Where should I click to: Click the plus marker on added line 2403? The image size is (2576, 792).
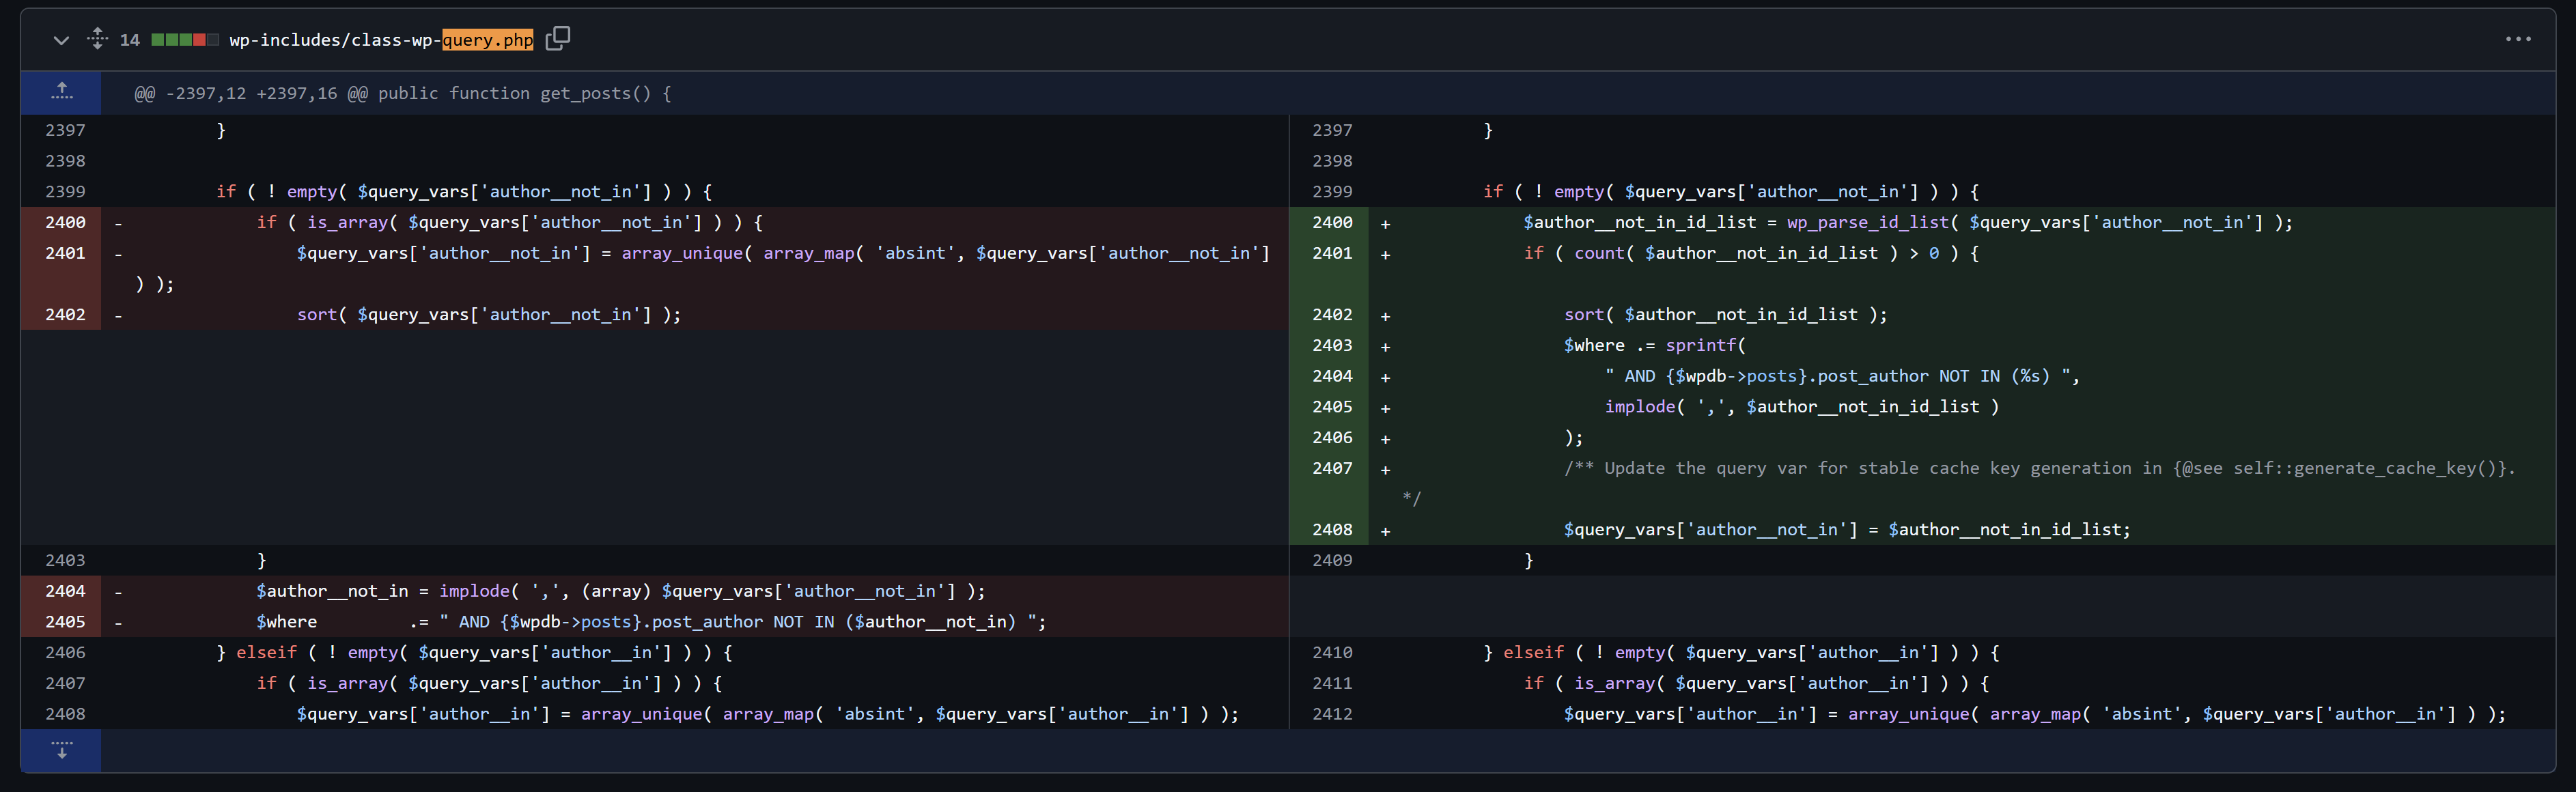1385,346
